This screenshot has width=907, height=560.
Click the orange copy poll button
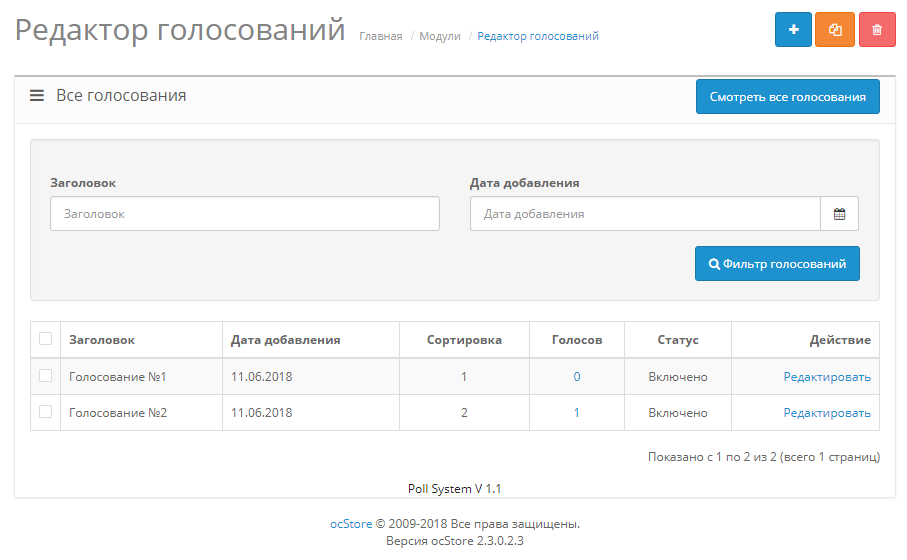tap(835, 30)
